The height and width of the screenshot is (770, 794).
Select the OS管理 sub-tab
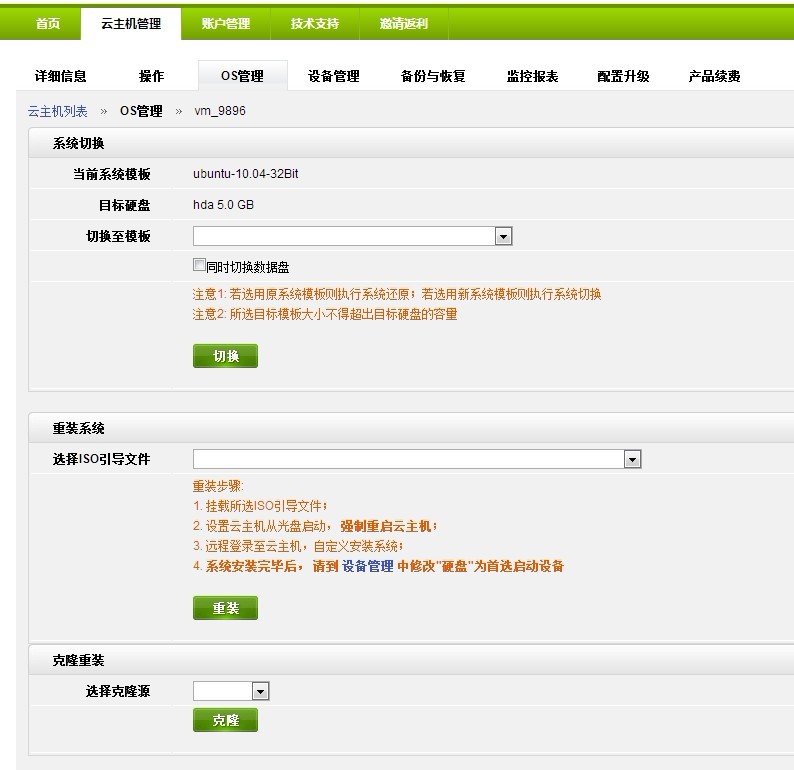(243, 76)
